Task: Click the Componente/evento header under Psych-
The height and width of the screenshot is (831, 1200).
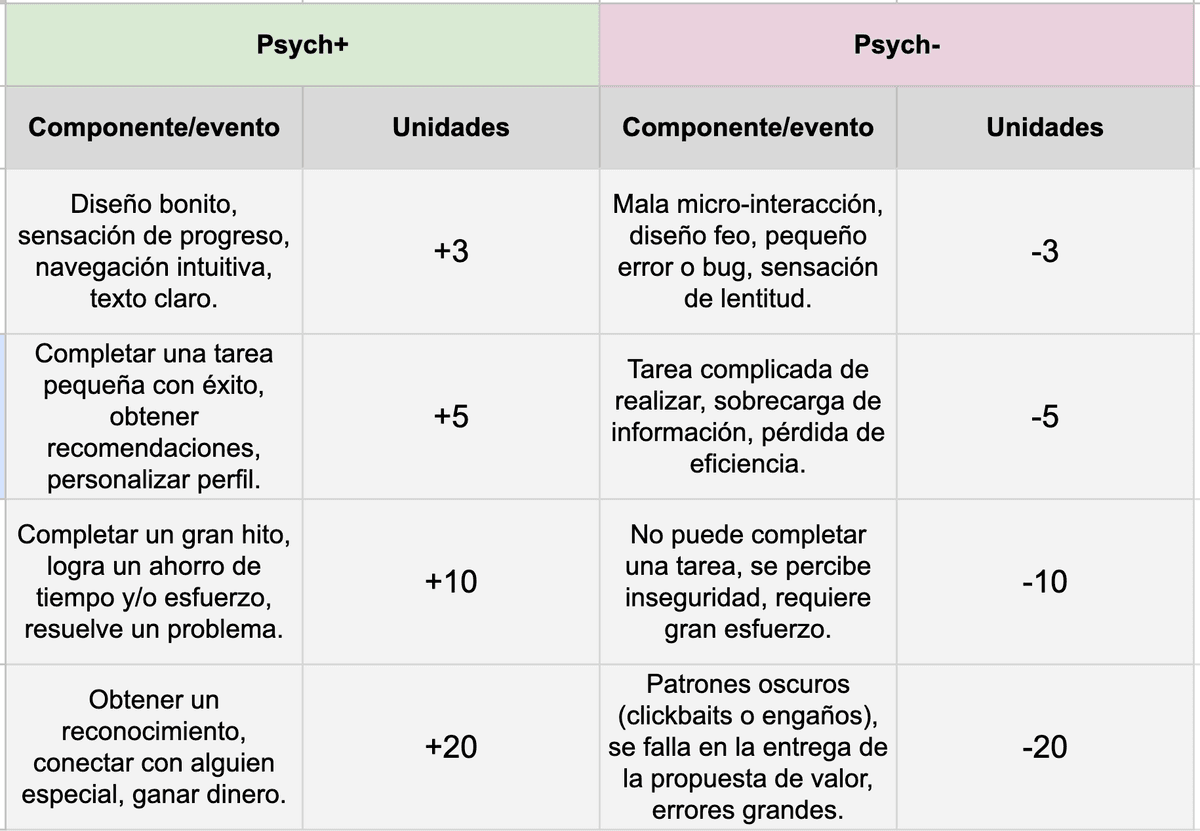Action: (748, 127)
